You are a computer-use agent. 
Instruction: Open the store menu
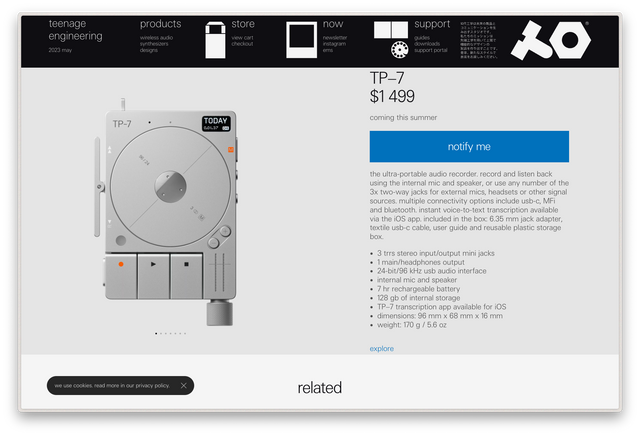point(243,24)
